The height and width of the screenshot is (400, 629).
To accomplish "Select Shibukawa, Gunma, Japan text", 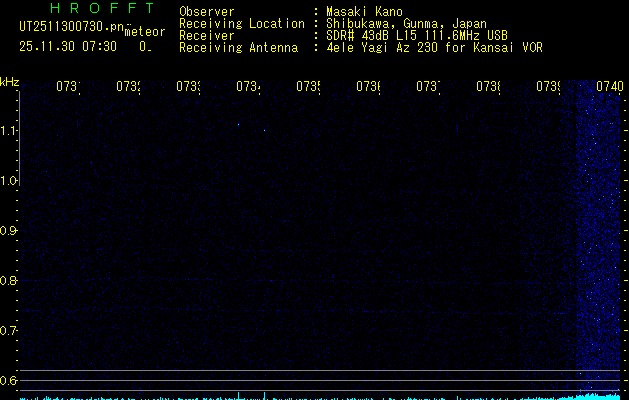I will [x=406, y=24].
